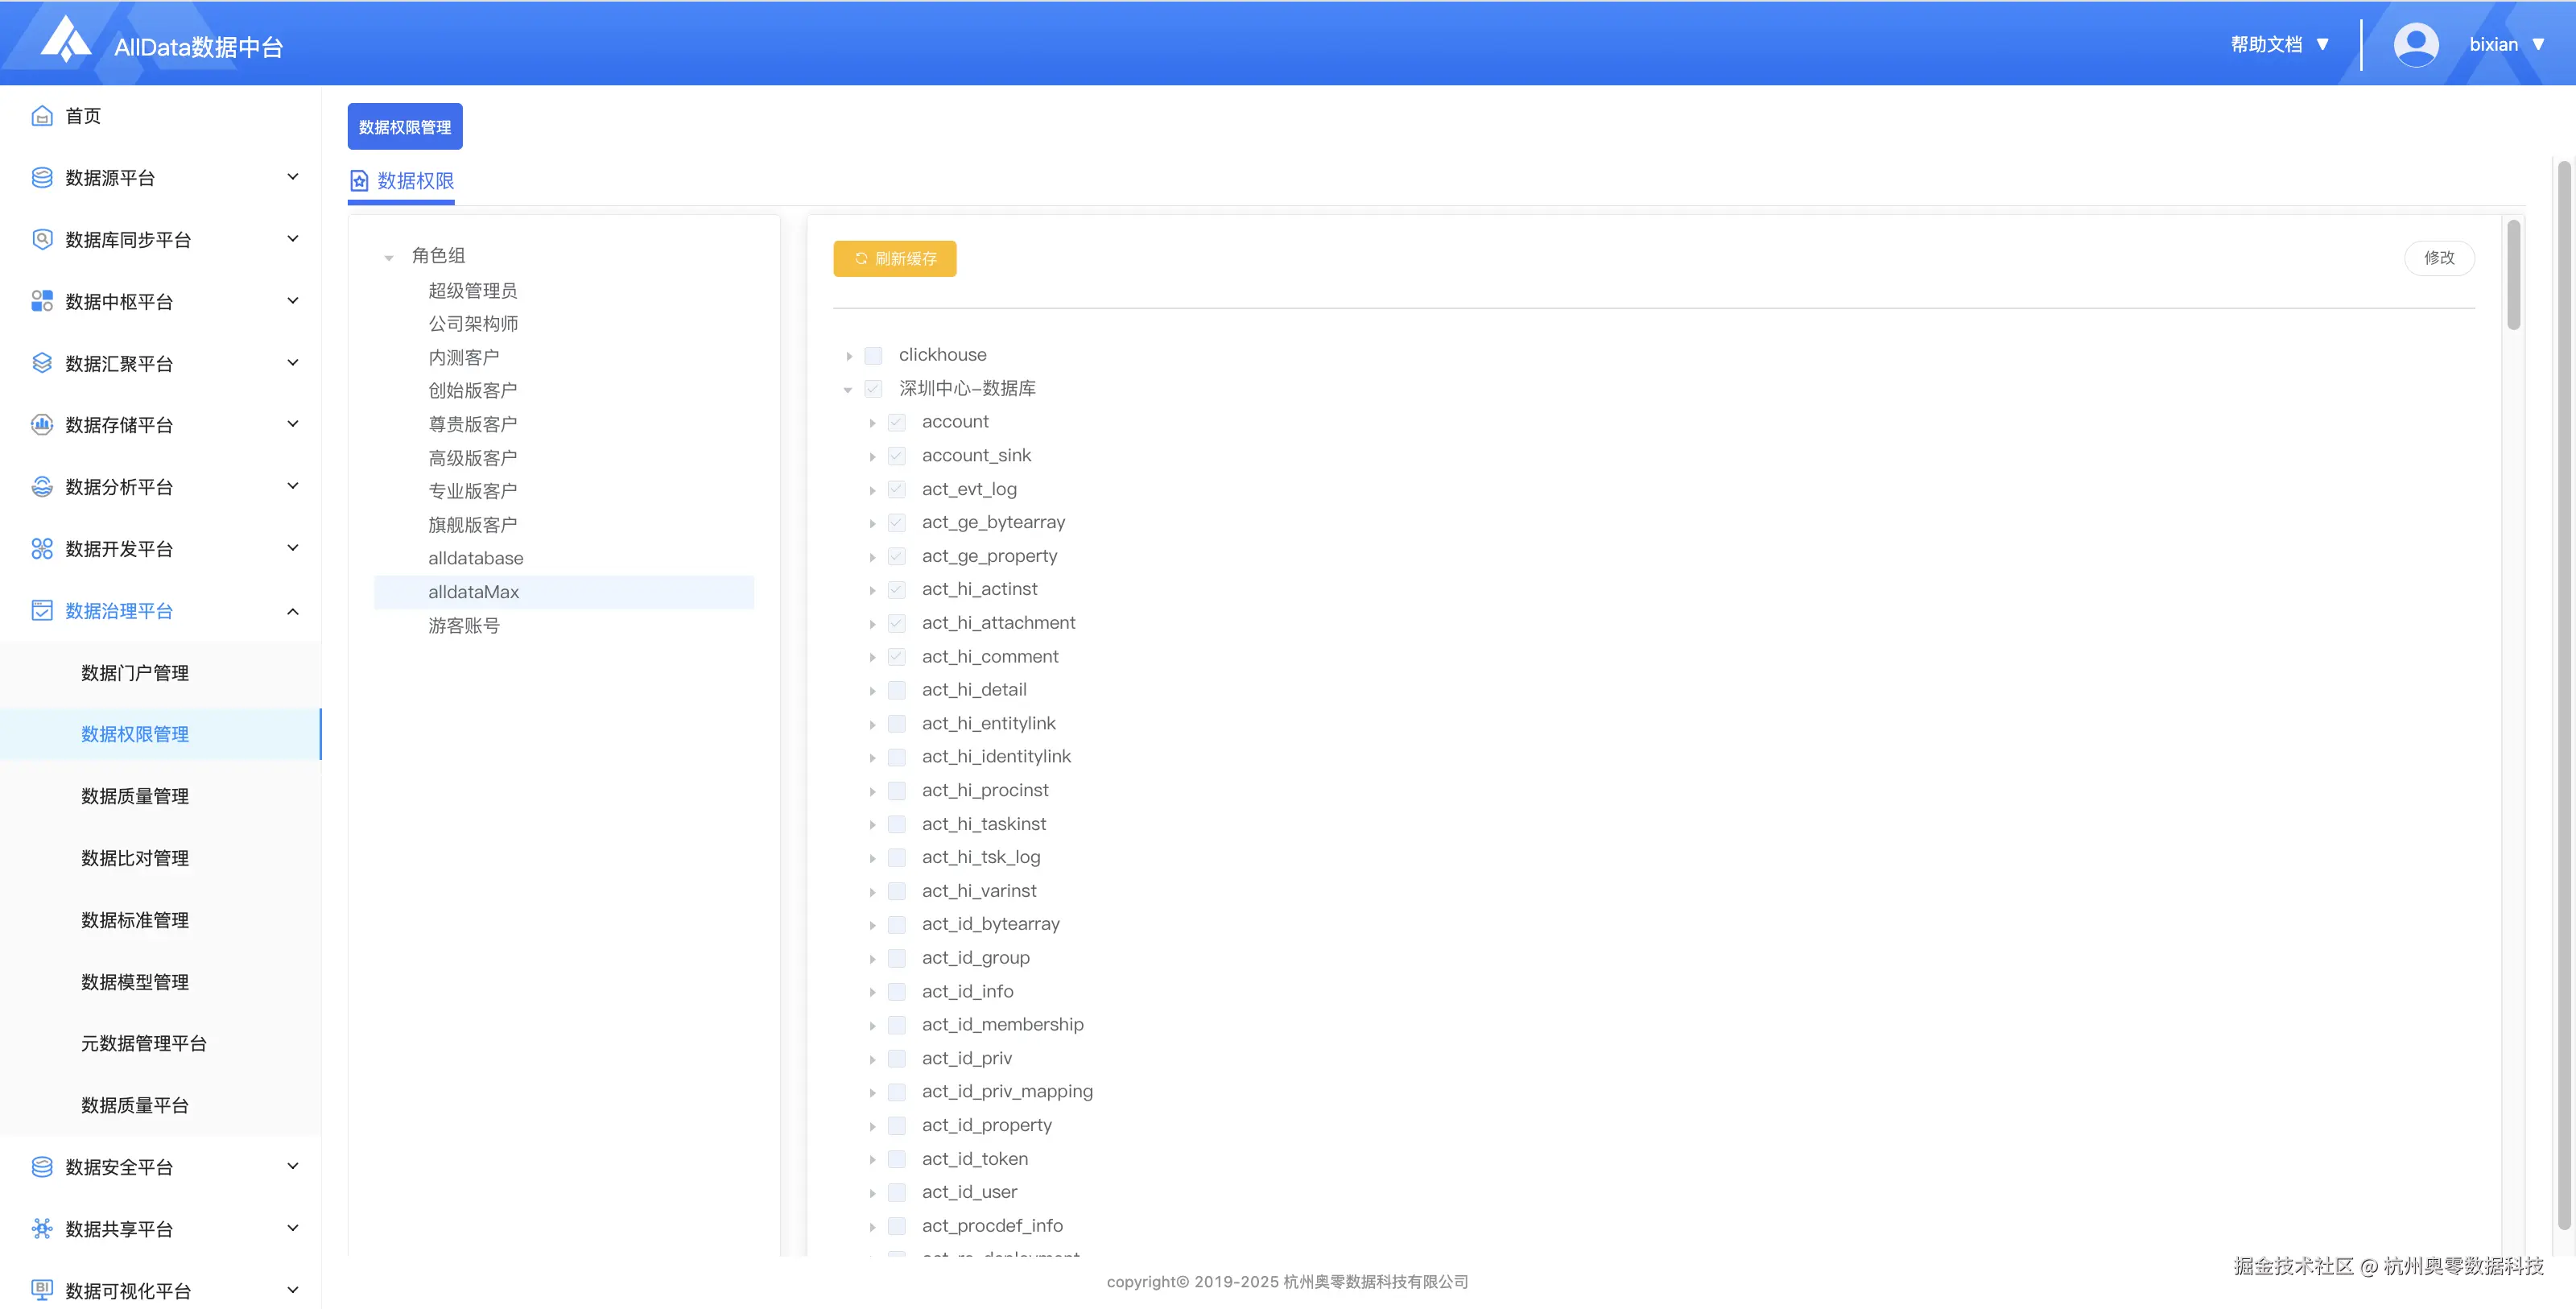Screen dimensions: 2576x1309
Task: Click the user avatar icon in header
Action: [2415, 44]
